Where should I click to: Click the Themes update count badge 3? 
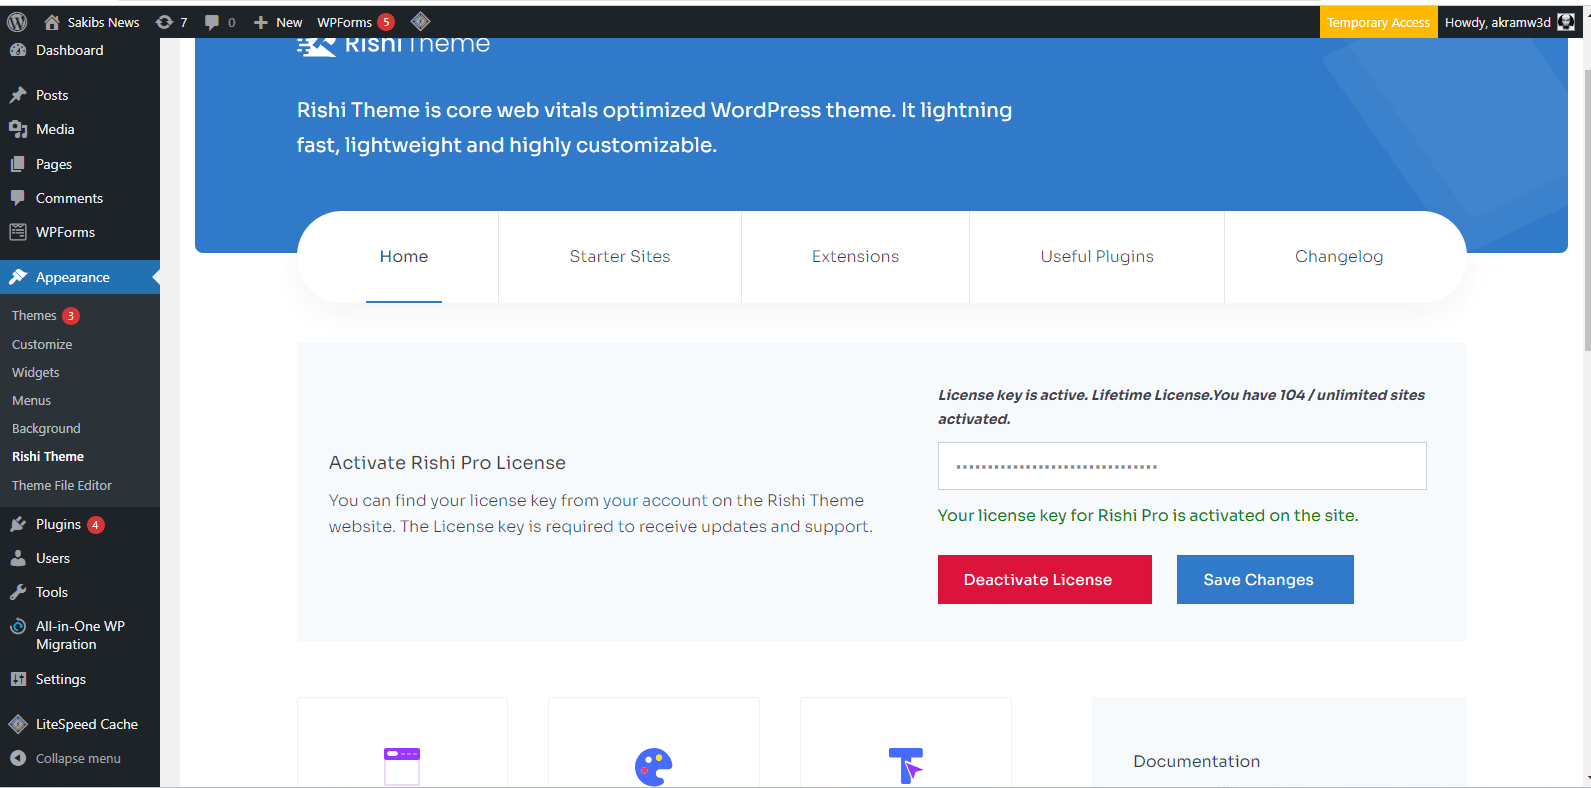[x=71, y=316]
